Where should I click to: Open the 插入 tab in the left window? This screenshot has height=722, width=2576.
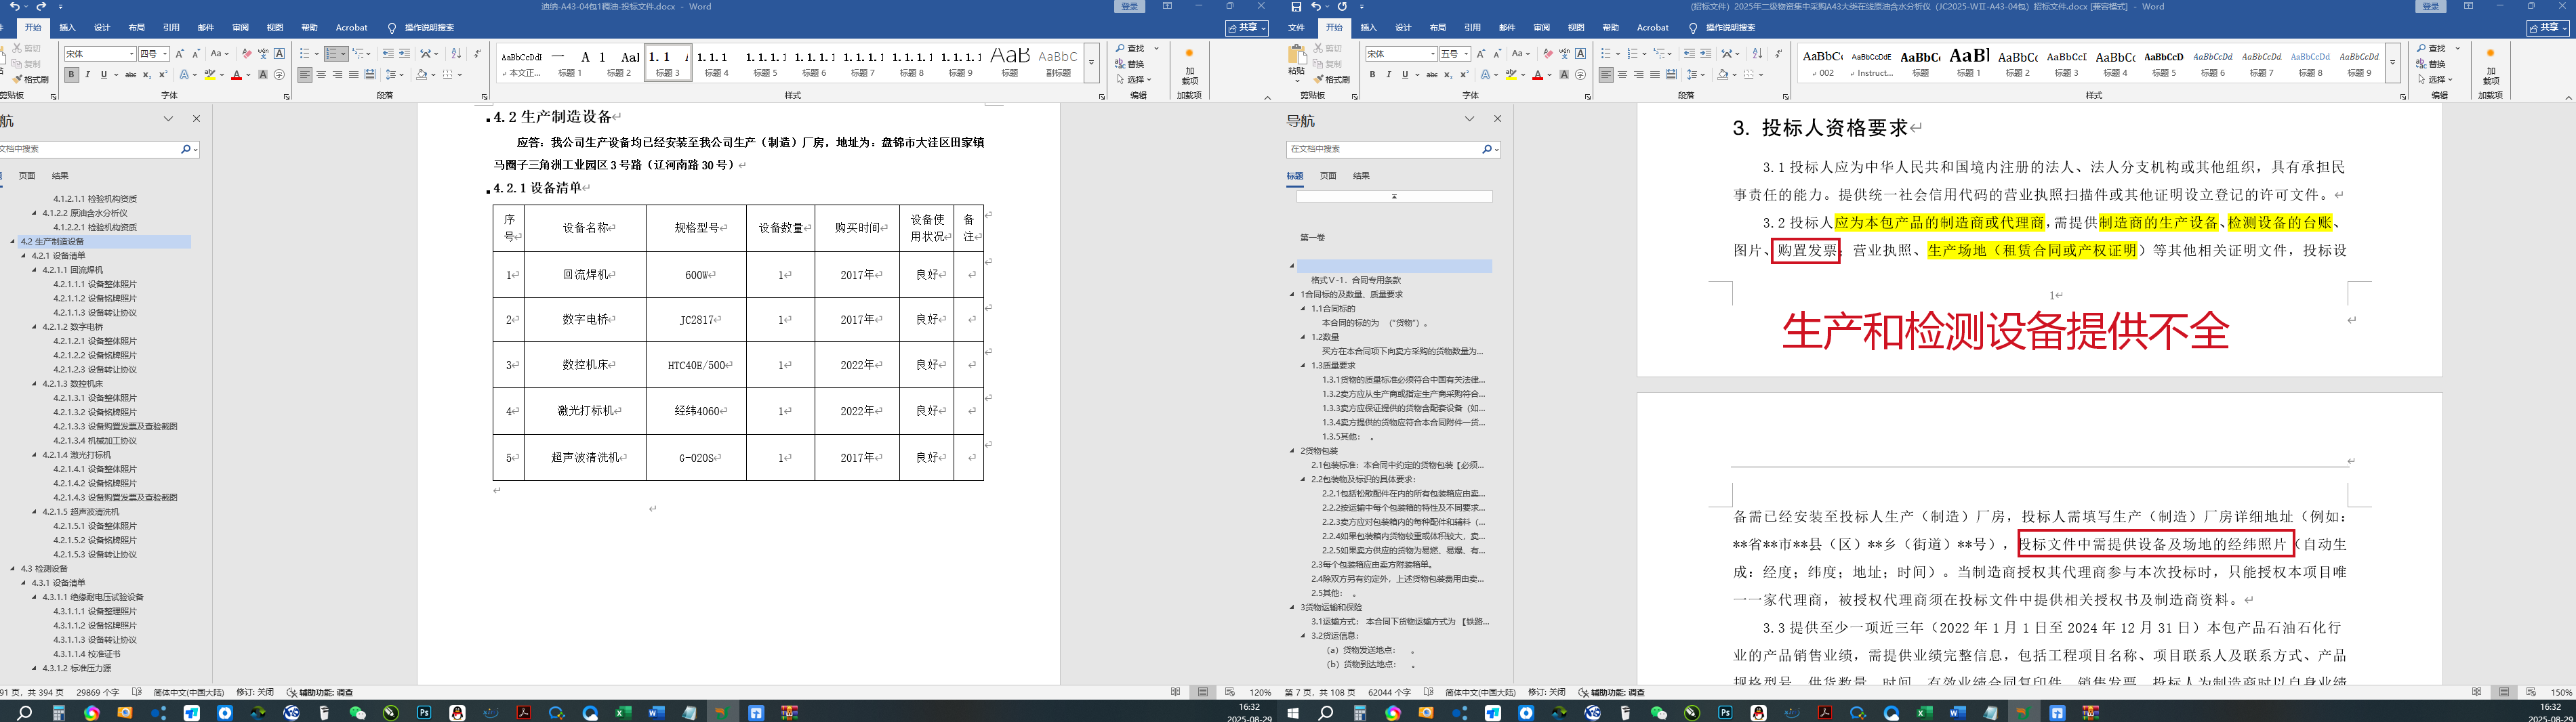click(x=67, y=28)
